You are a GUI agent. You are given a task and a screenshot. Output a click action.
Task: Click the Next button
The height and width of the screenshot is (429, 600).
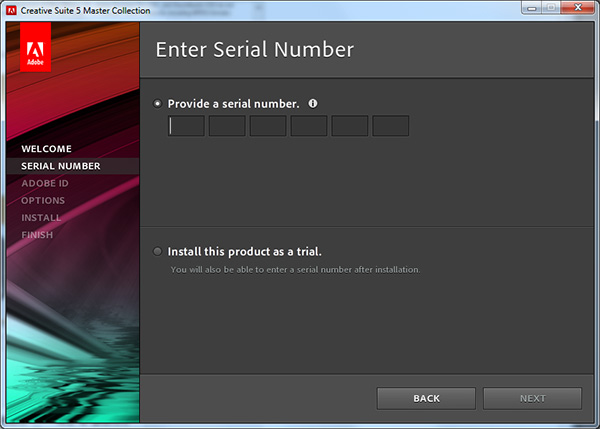click(532, 398)
